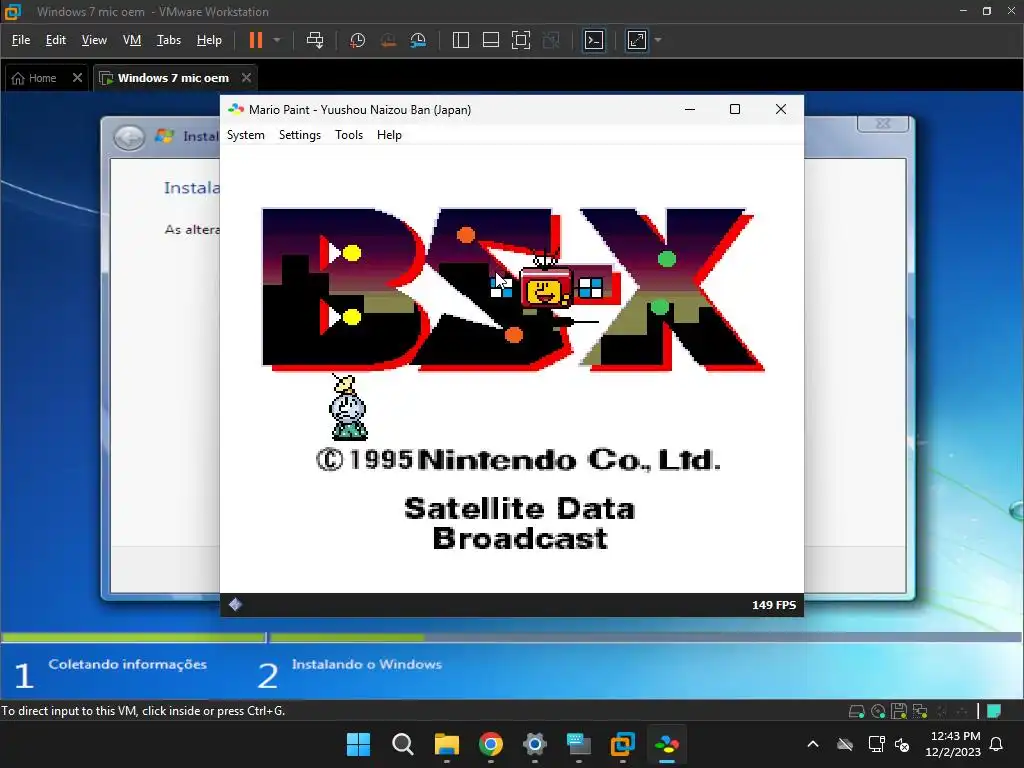
Task: Open the emulator Help menu
Action: pyautogui.click(x=389, y=135)
